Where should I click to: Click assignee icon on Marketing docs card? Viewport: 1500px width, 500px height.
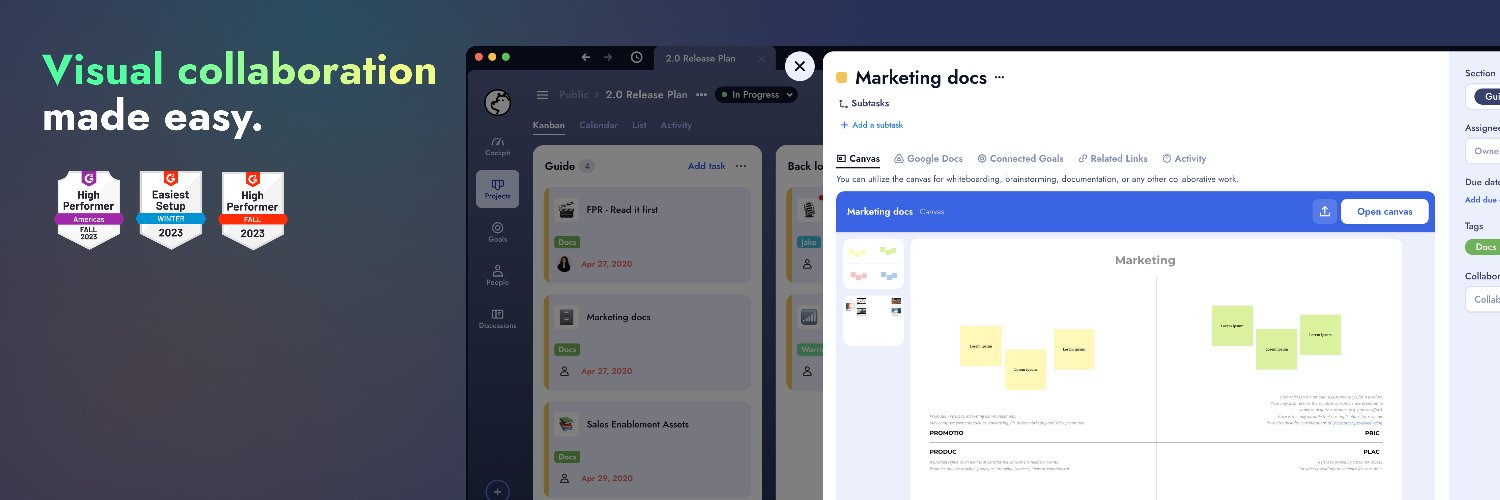[565, 371]
